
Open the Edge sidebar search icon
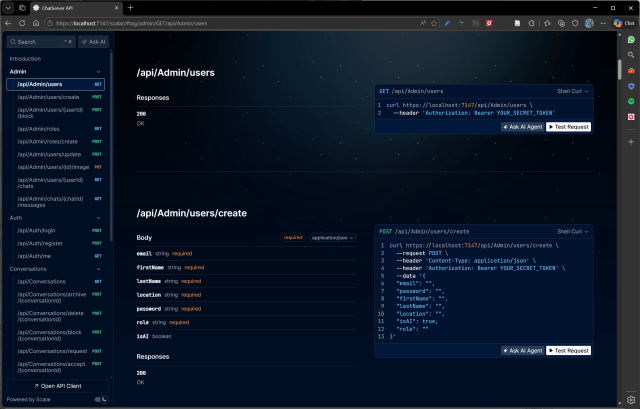(631, 55)
